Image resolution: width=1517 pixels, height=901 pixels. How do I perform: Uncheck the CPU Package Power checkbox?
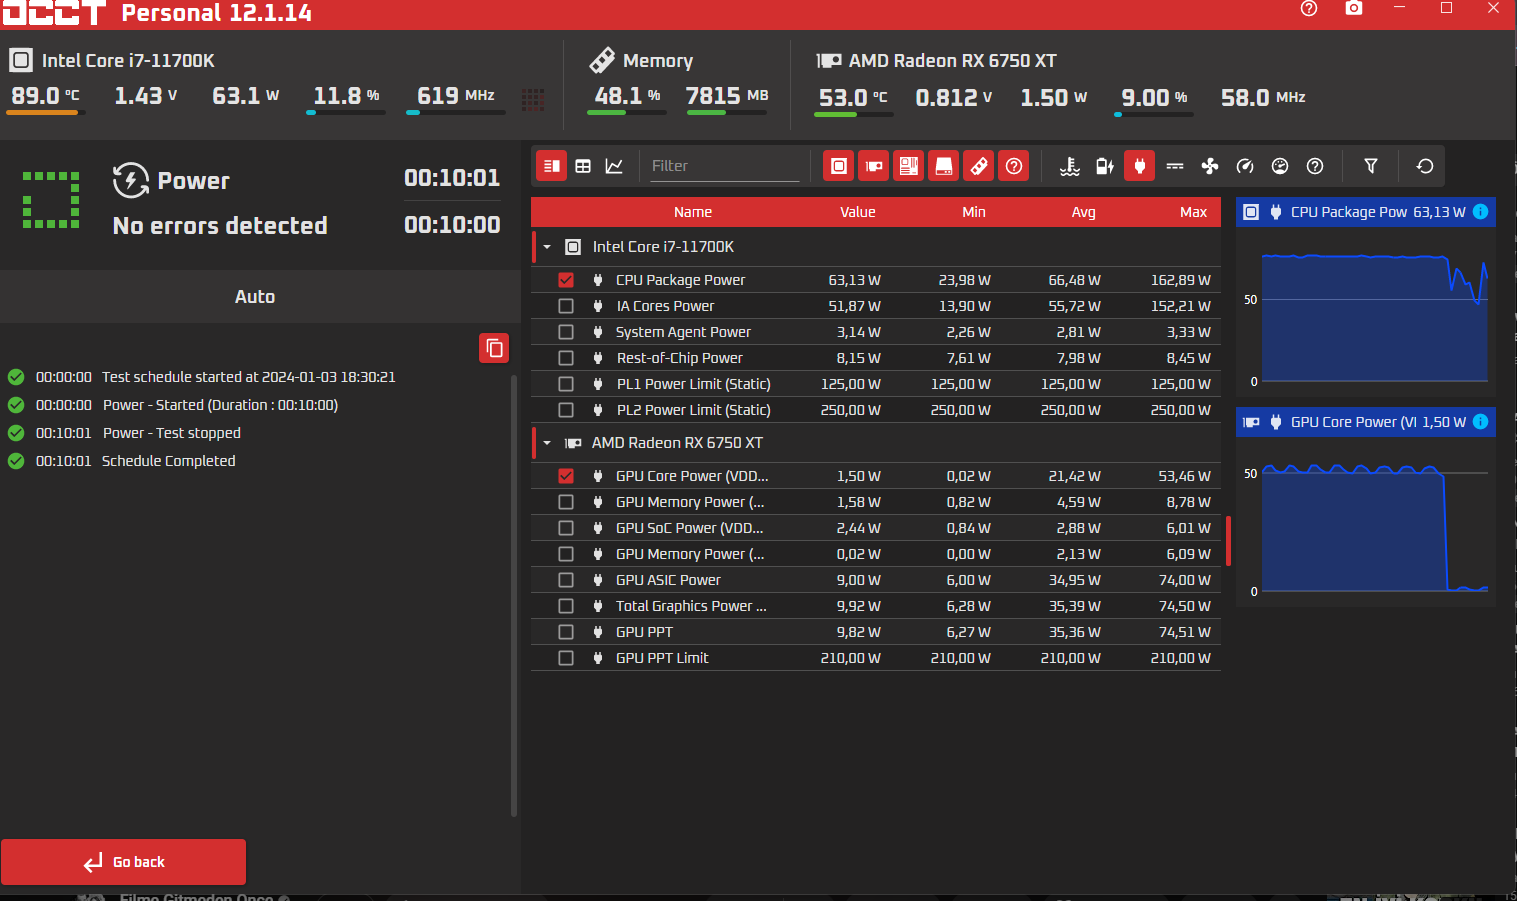pyautogui.click(x=566, y=280)
